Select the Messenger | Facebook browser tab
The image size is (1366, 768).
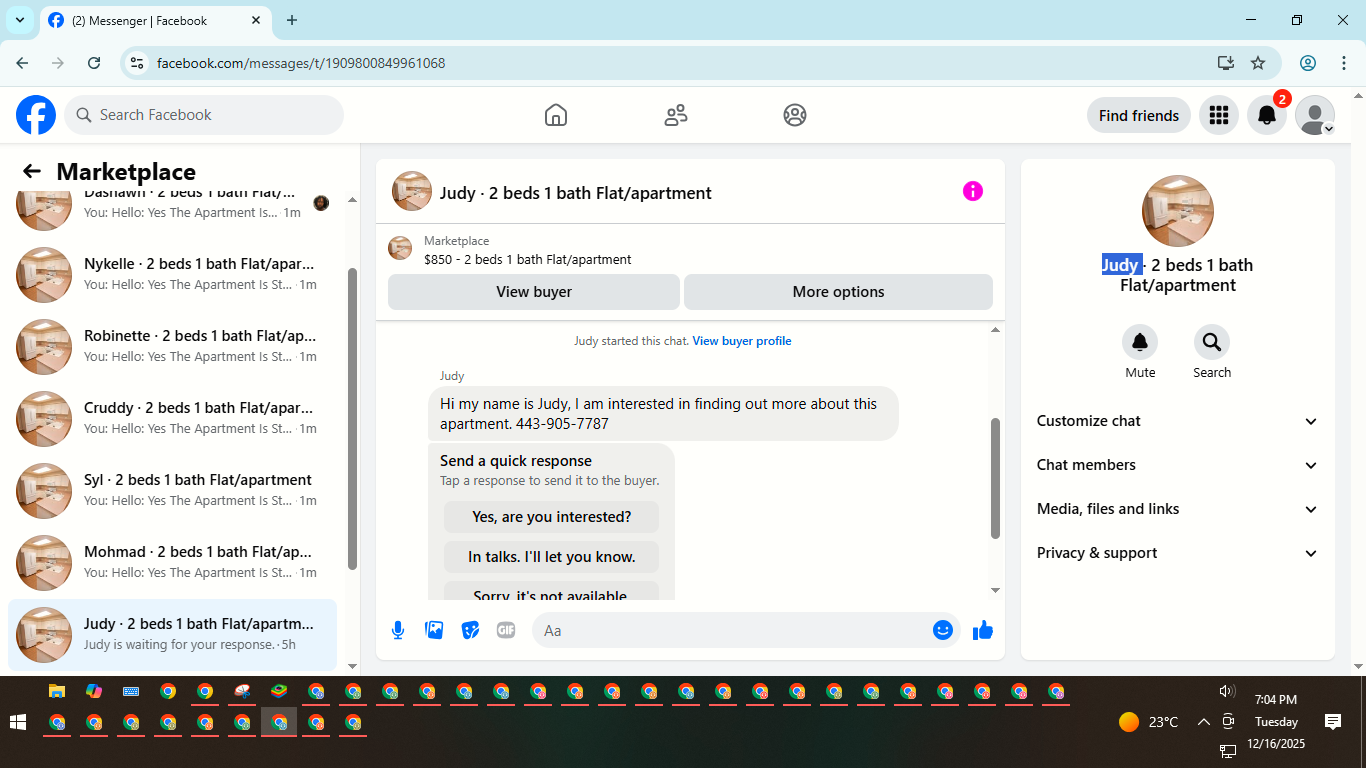click(x=155, y=20)
